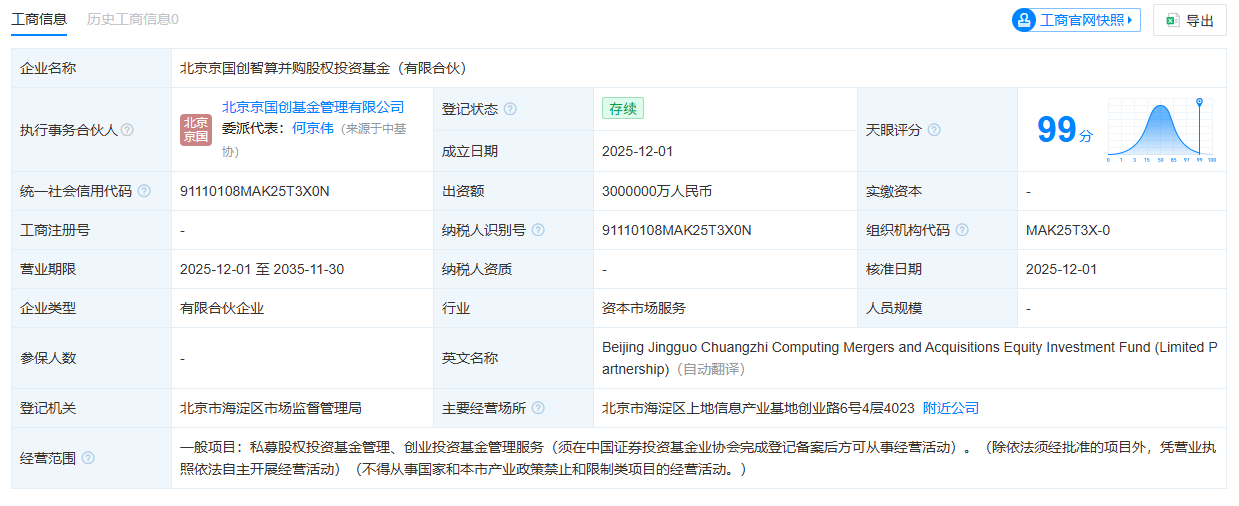Click question mark icon next to 登记状态
The width and height of the screenshot is (1239, 506).
click(x=510, y=109)
